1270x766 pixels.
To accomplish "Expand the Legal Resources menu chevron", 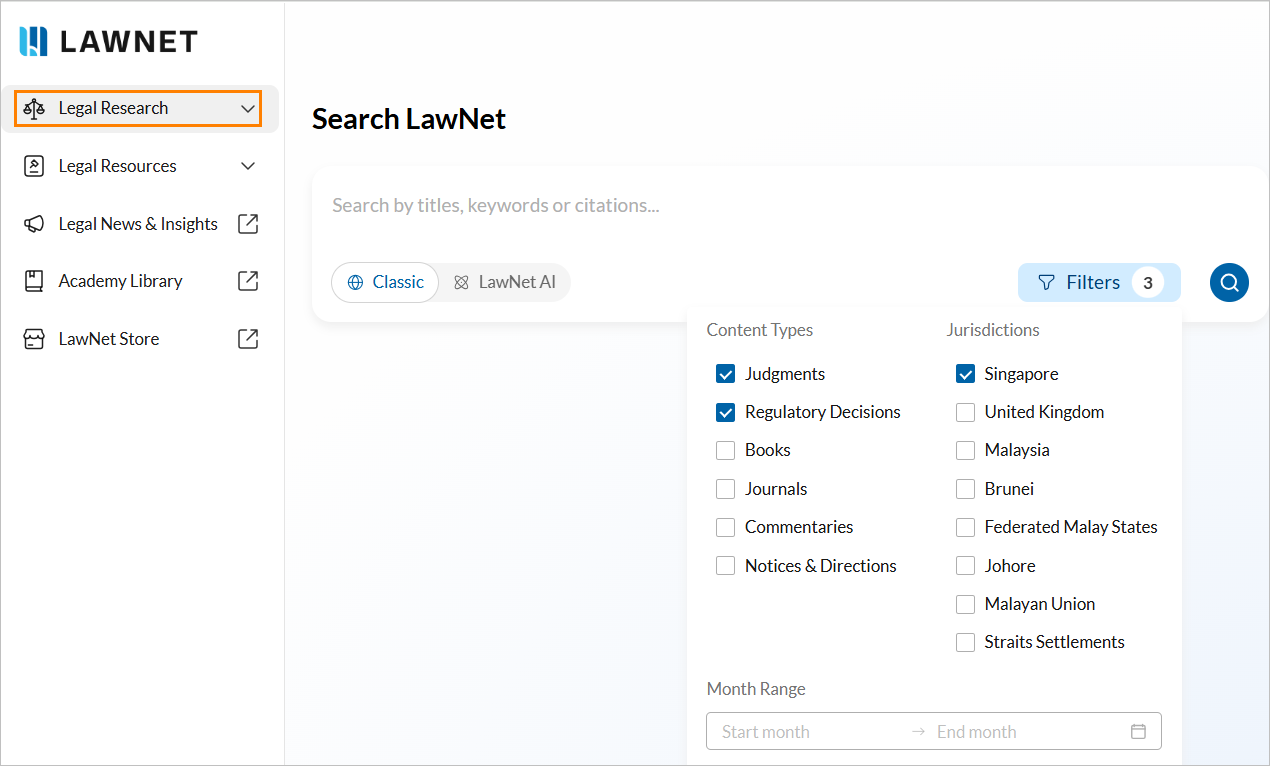I will point(248,166).
